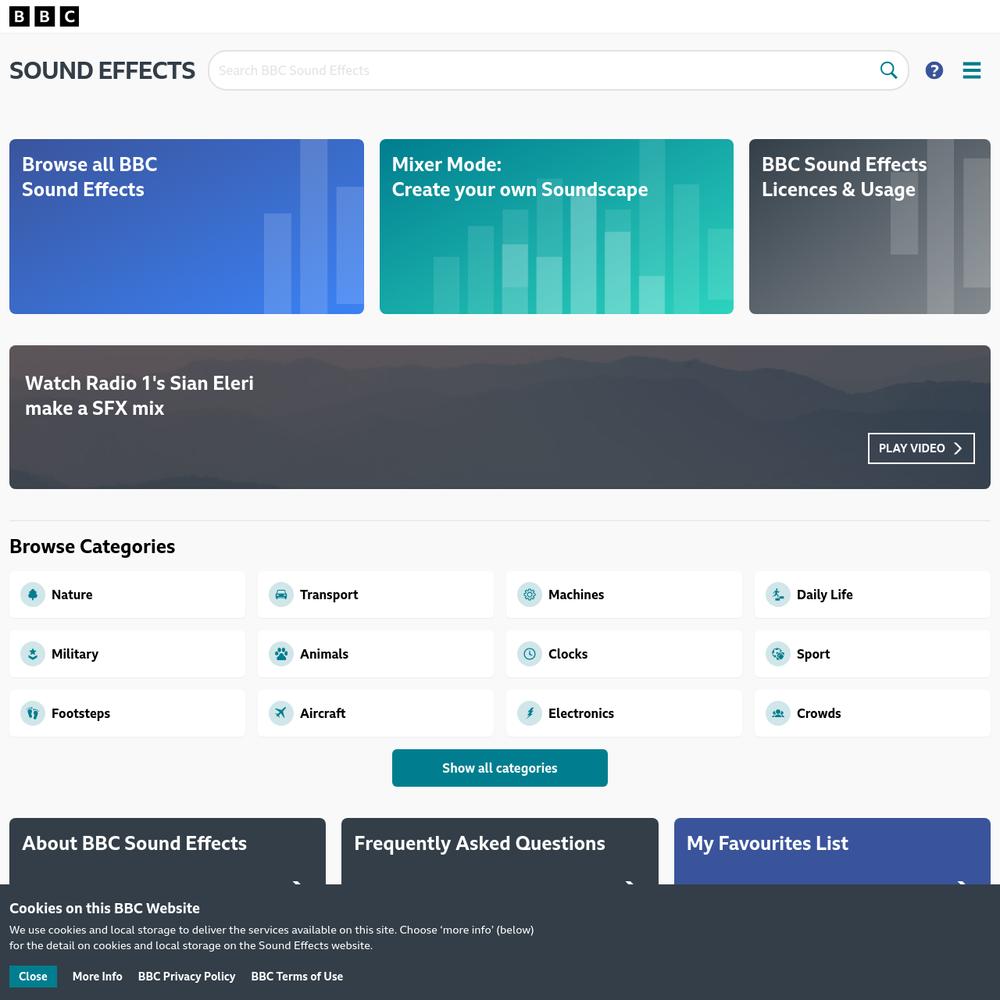Click the Military badge icon
Viewport: 1000px width, 1000px height.
coord(33,654)
